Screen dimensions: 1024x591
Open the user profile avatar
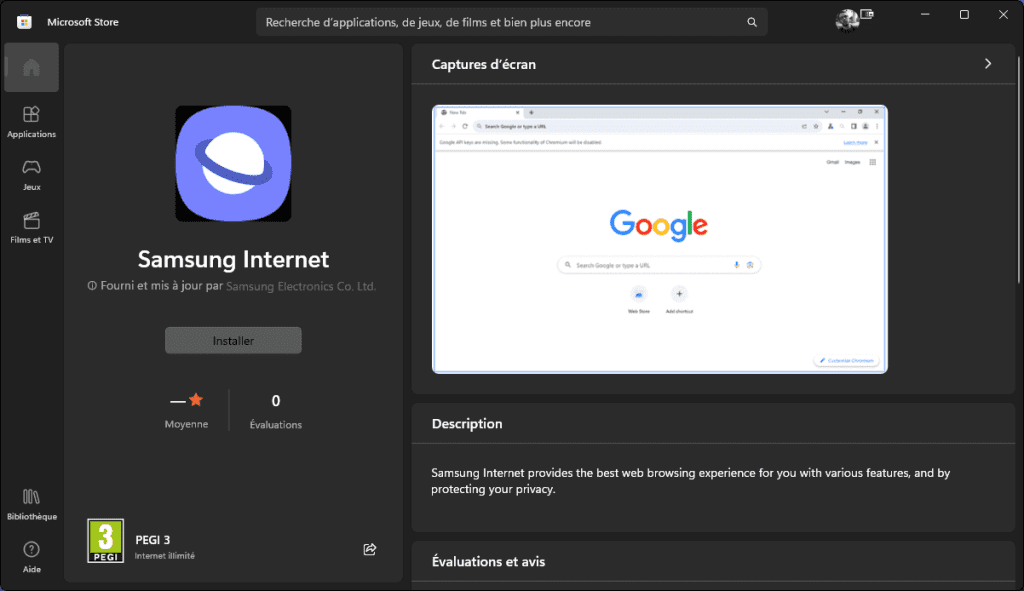tap(847, 20)
